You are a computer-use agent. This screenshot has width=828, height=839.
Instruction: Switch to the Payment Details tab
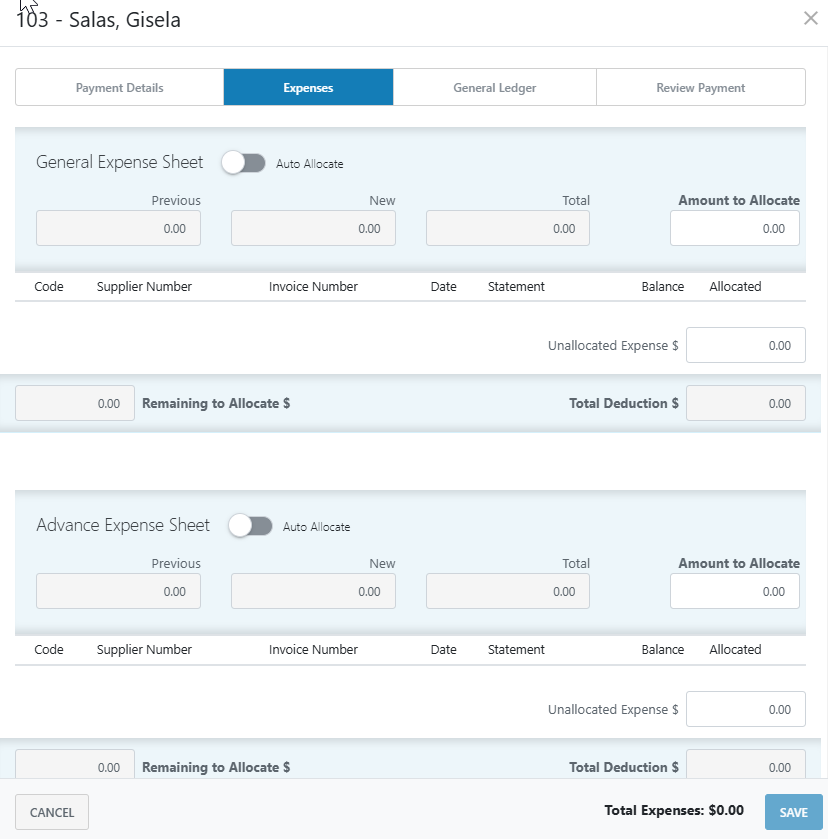(x=119, y=87)
